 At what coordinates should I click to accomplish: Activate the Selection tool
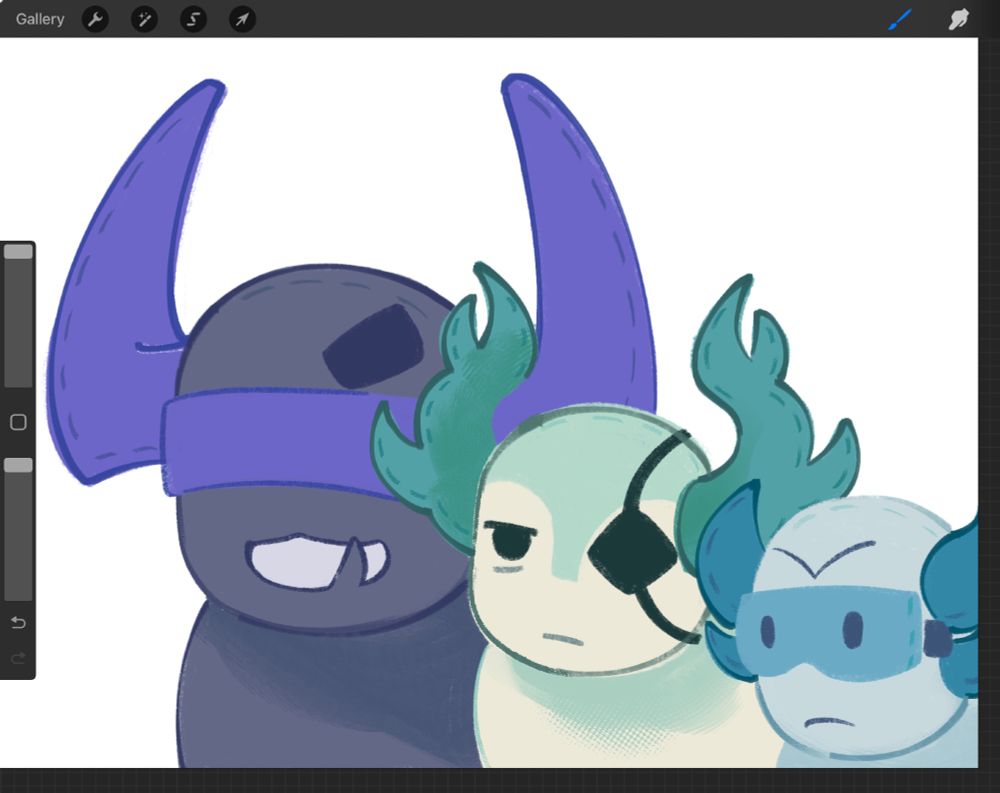pyautogui.click(x=193, y=19)
